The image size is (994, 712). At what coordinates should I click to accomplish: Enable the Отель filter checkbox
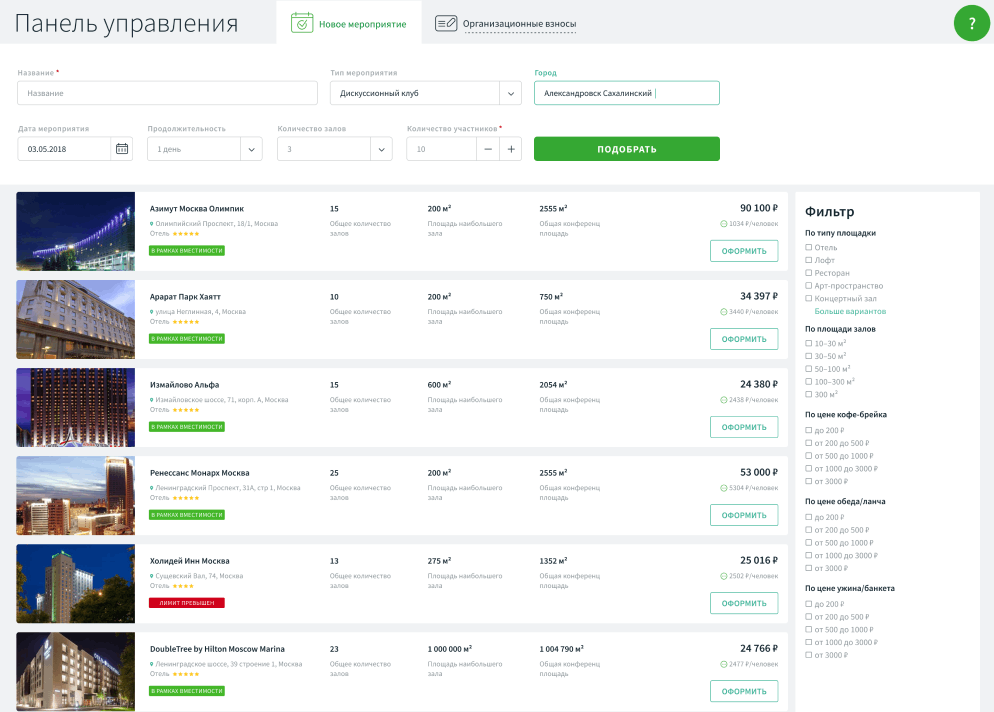(x=807, y=246)
